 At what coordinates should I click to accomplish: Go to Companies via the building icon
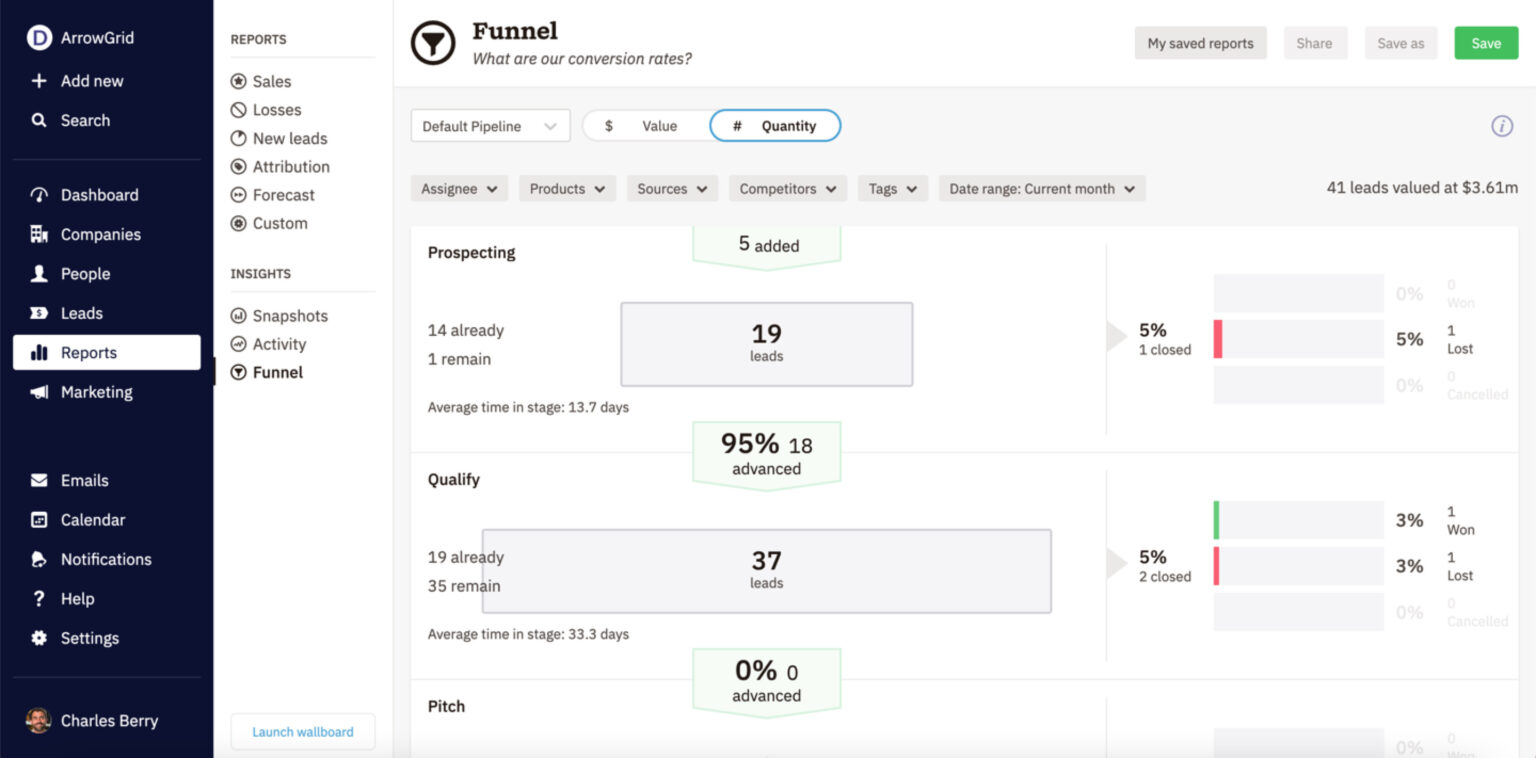[x=39, y=234]
